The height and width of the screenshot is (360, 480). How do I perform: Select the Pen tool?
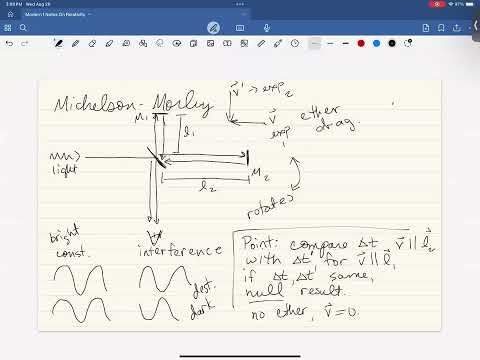(58, 43)
